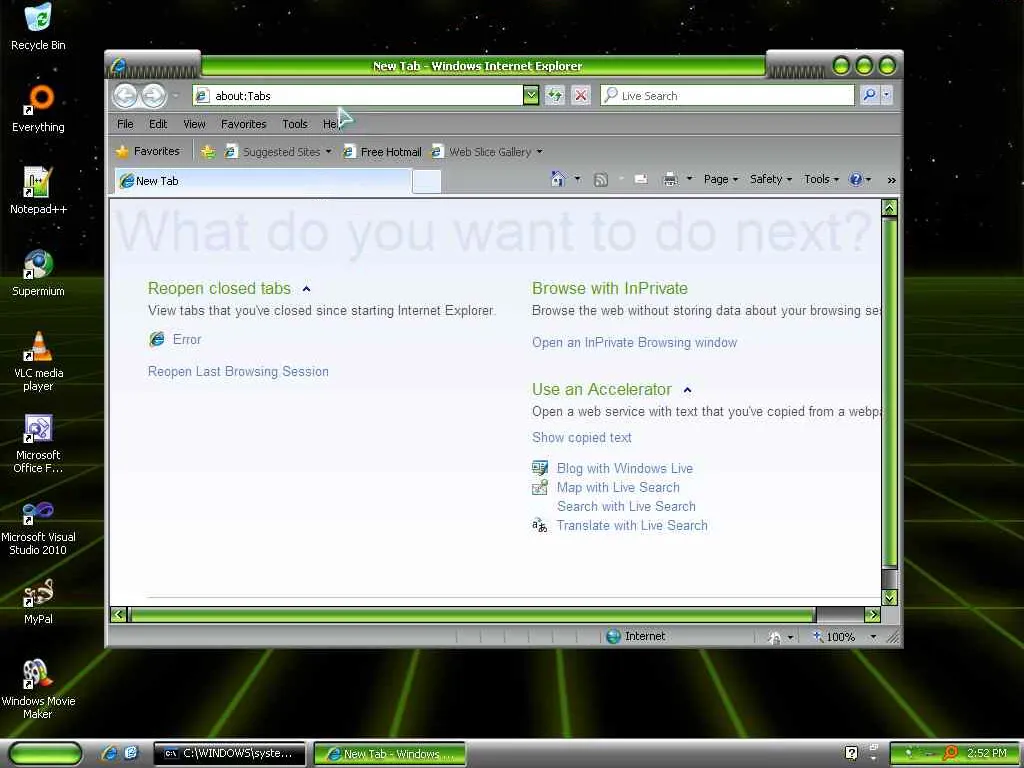Click Reopen Last Browsing Session link
The image size is (1024, 768).
click(238, 371)
